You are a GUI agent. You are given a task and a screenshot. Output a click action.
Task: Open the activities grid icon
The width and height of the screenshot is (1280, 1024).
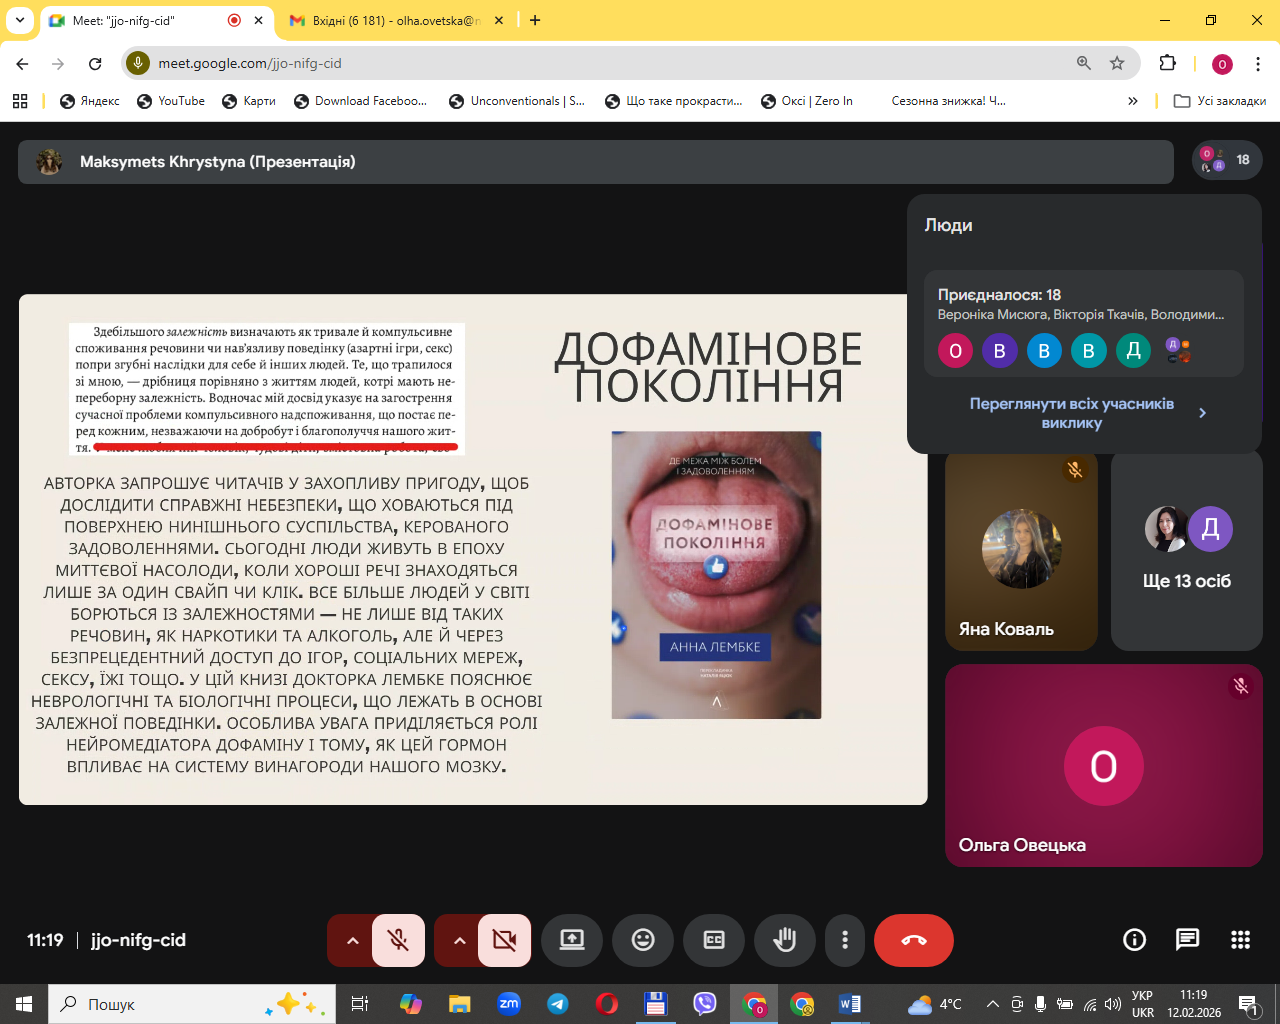tap(1240, 940)
